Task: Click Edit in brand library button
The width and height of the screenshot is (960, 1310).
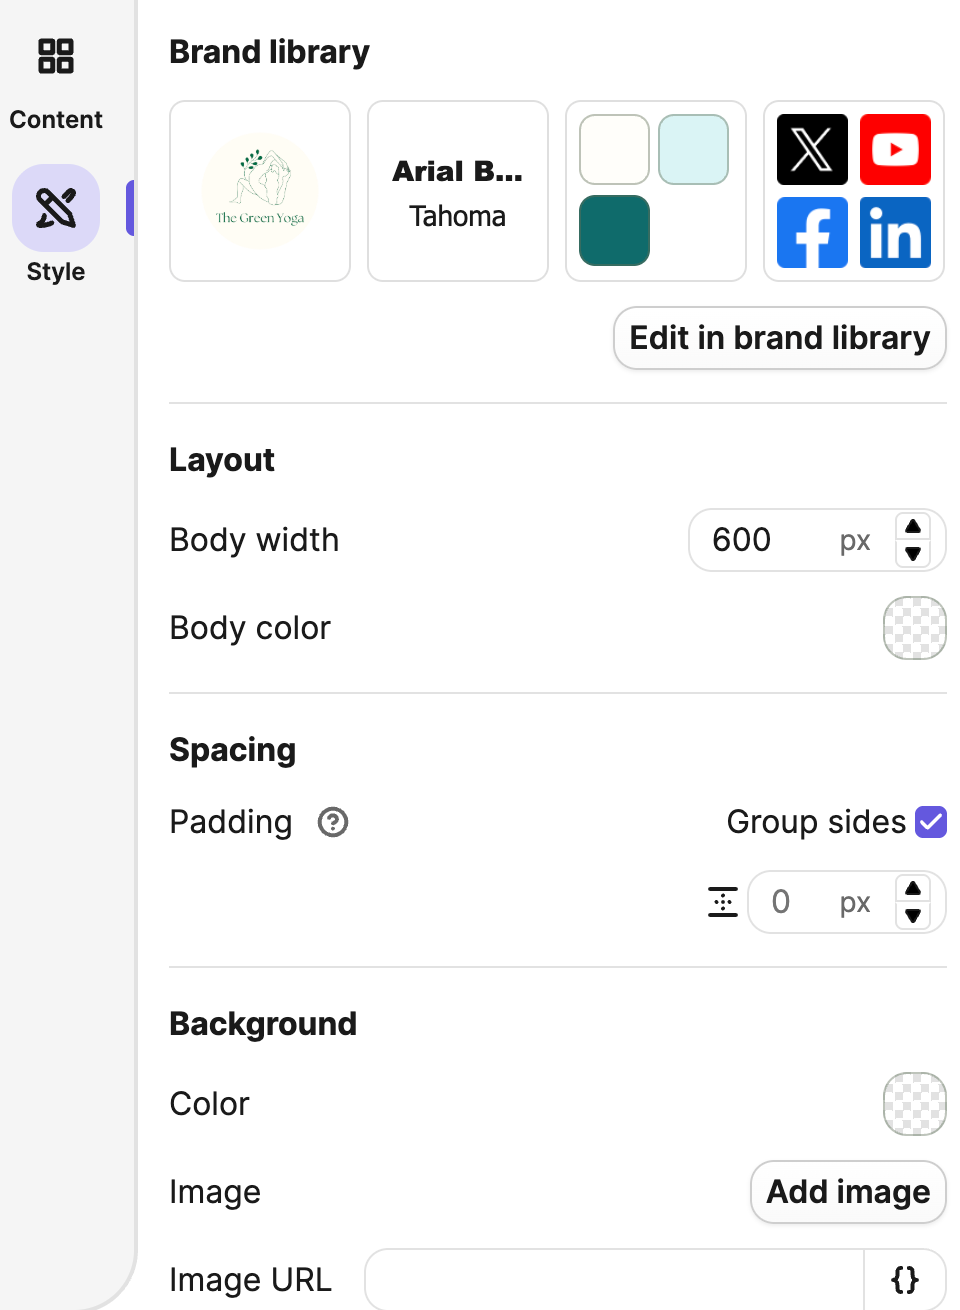Action: coord(779,338)
